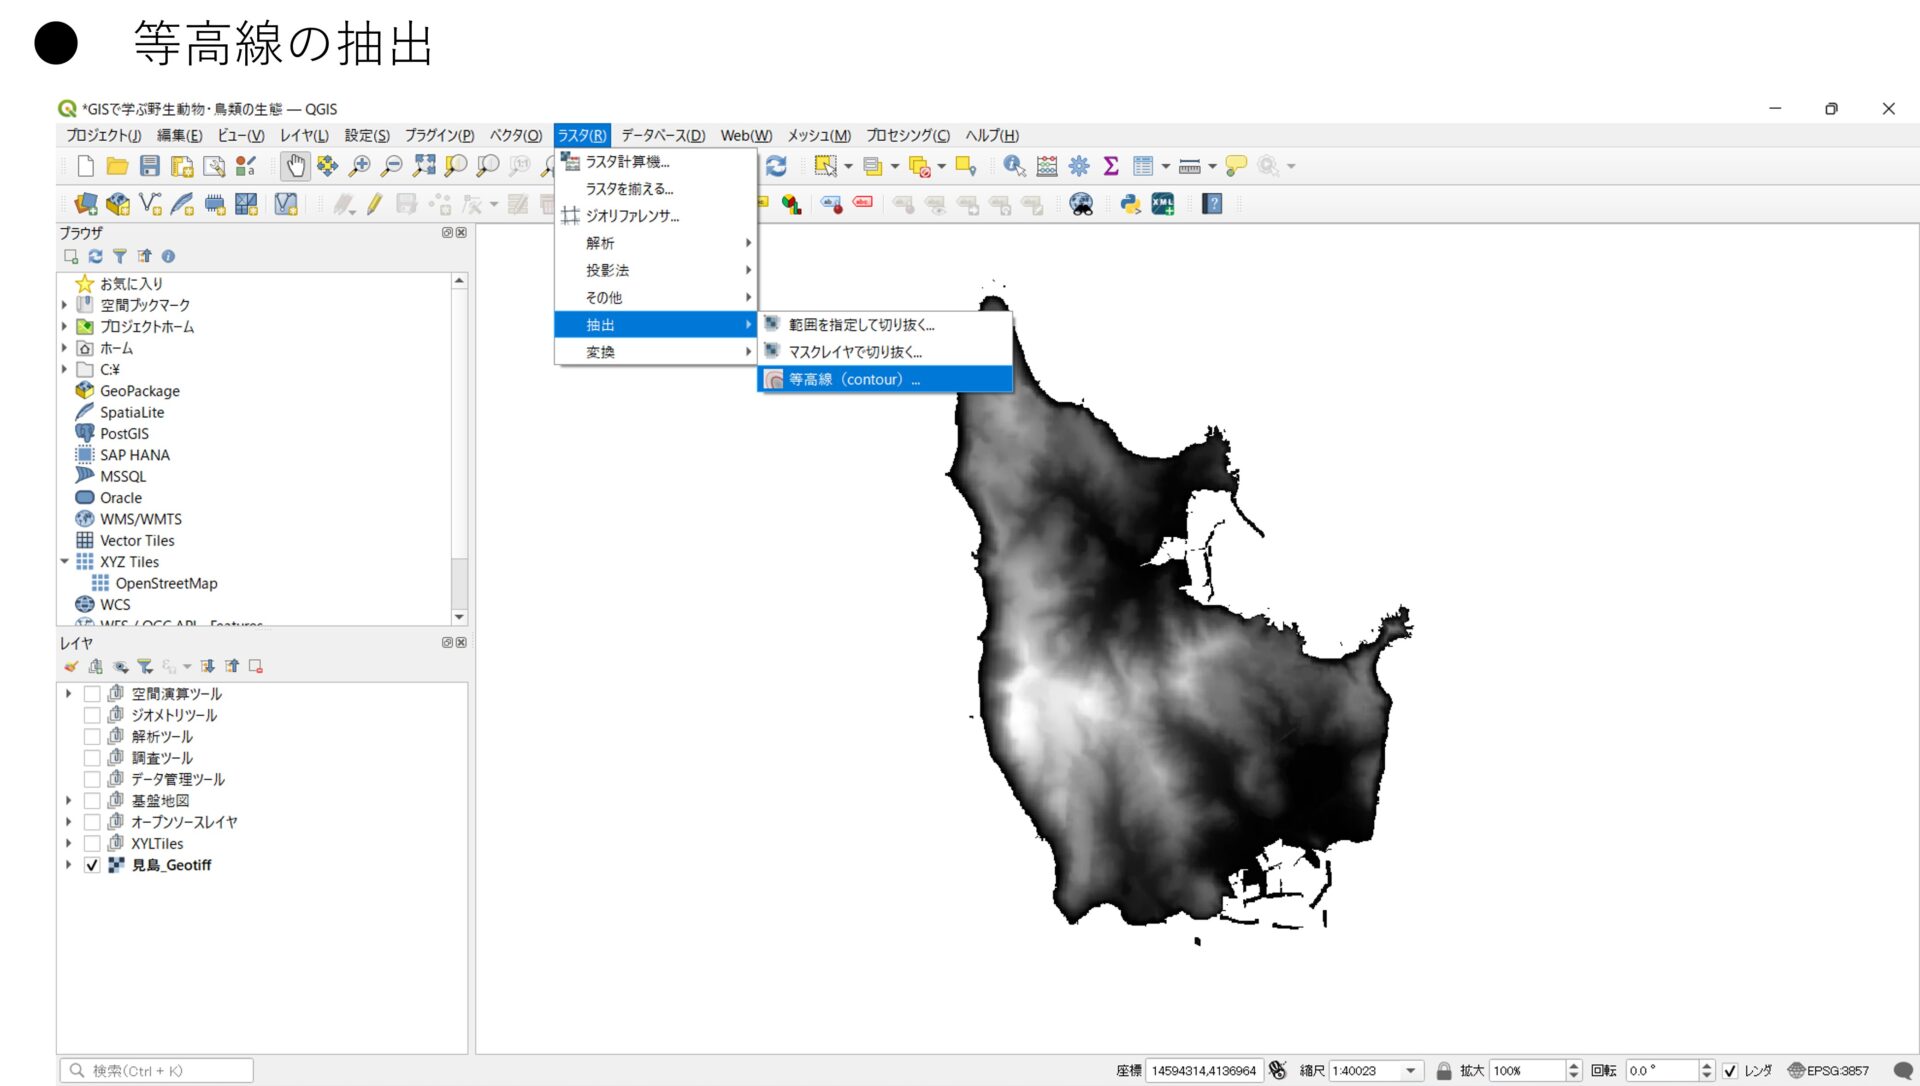Click the rotation value spinner up arrow
Image resolution: width=1920 pixels, height=1086 pixels.
click(1706, 1065)
